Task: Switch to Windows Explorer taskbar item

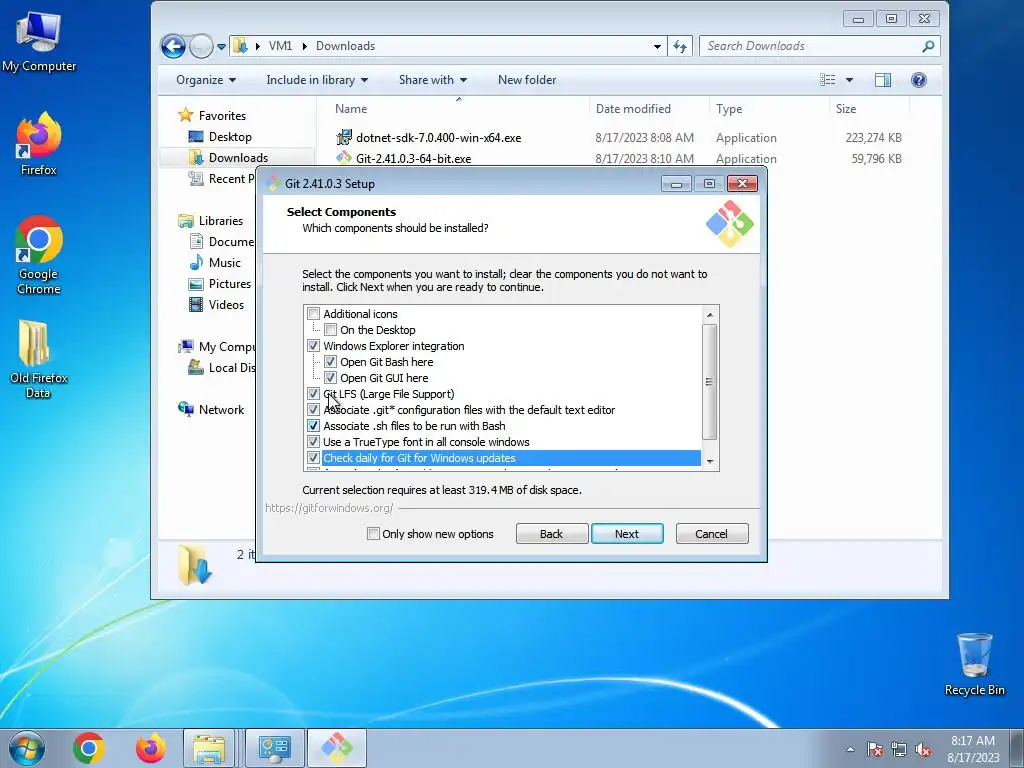Action: 209,748
